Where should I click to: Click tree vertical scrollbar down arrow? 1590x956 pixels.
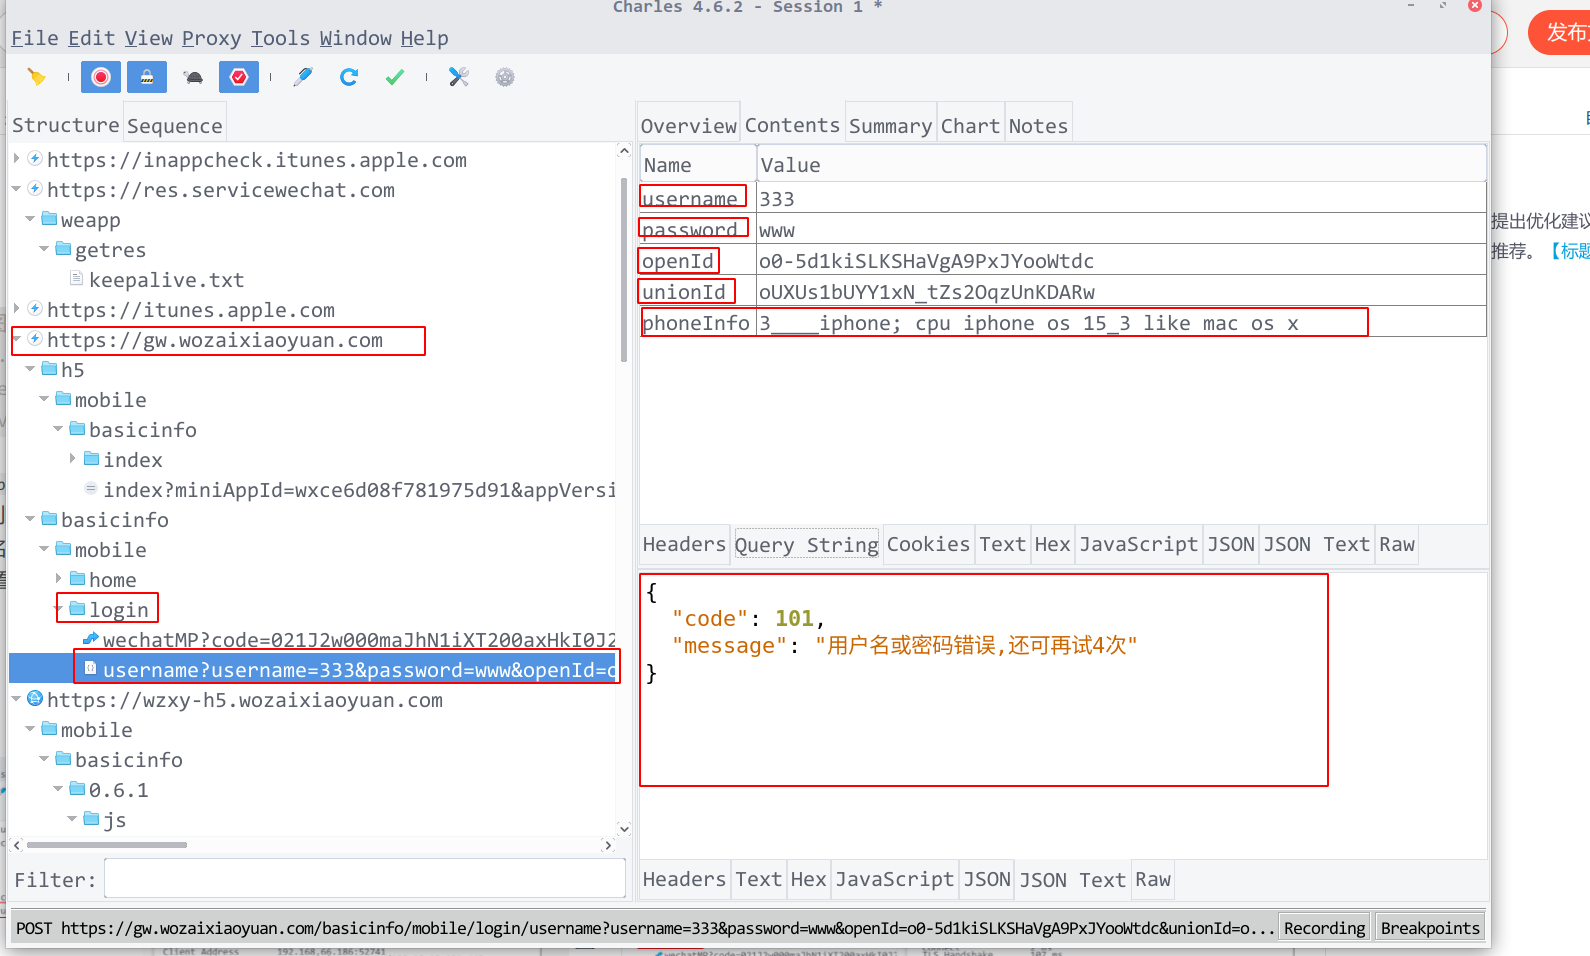(x=624, y=828)
